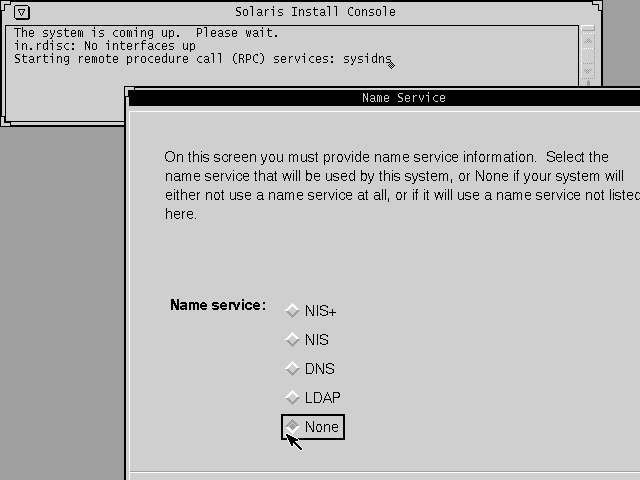Click 'The system is coming up' console line
The height and width of the screenshot is (480, 640).
point(146,33)
